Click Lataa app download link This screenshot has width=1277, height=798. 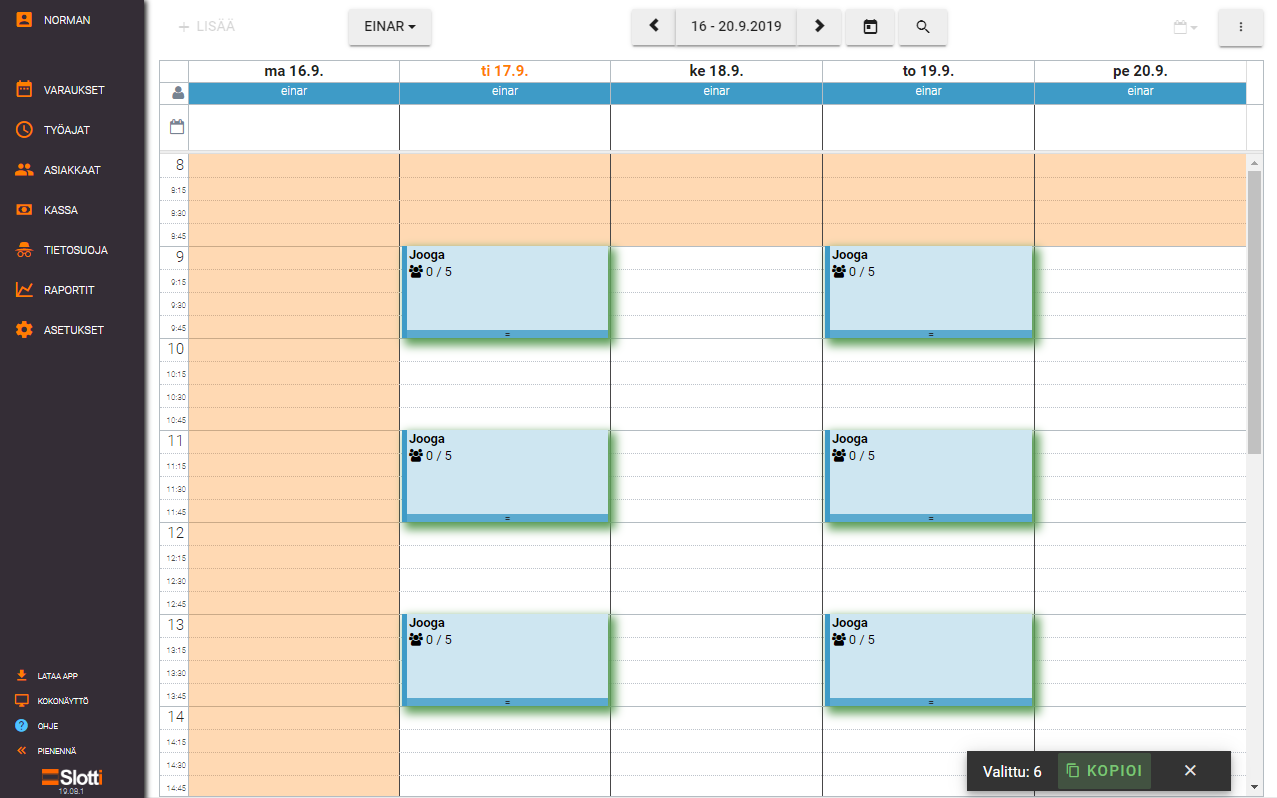point(57,676)
